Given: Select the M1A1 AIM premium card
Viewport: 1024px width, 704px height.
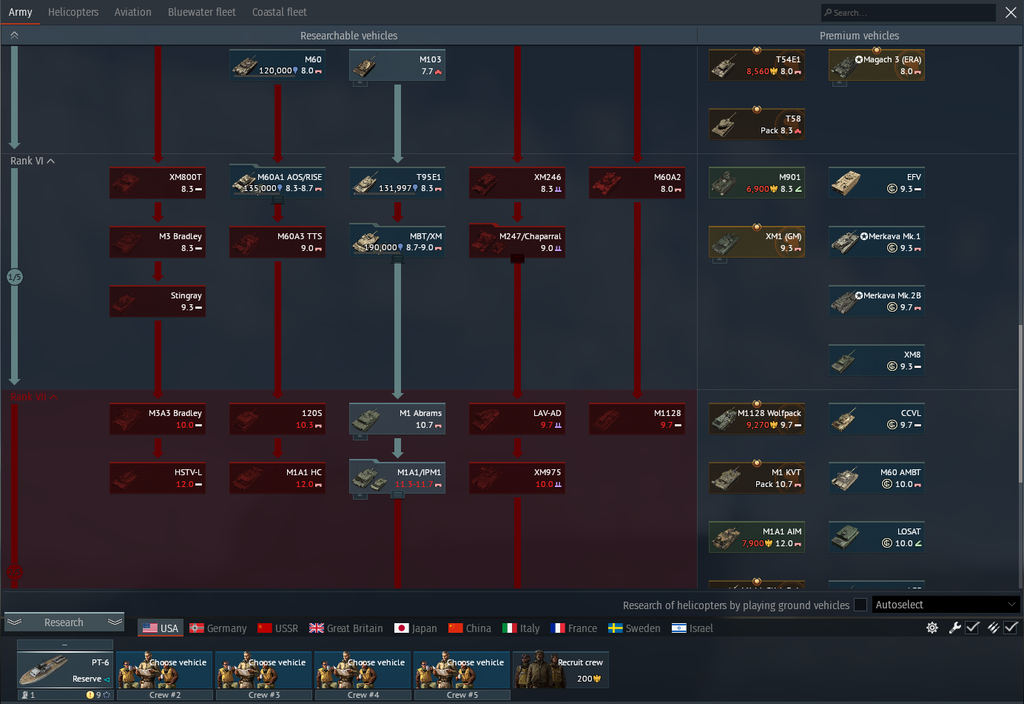Looking at the screenshot, I should [x=757, y=537].
